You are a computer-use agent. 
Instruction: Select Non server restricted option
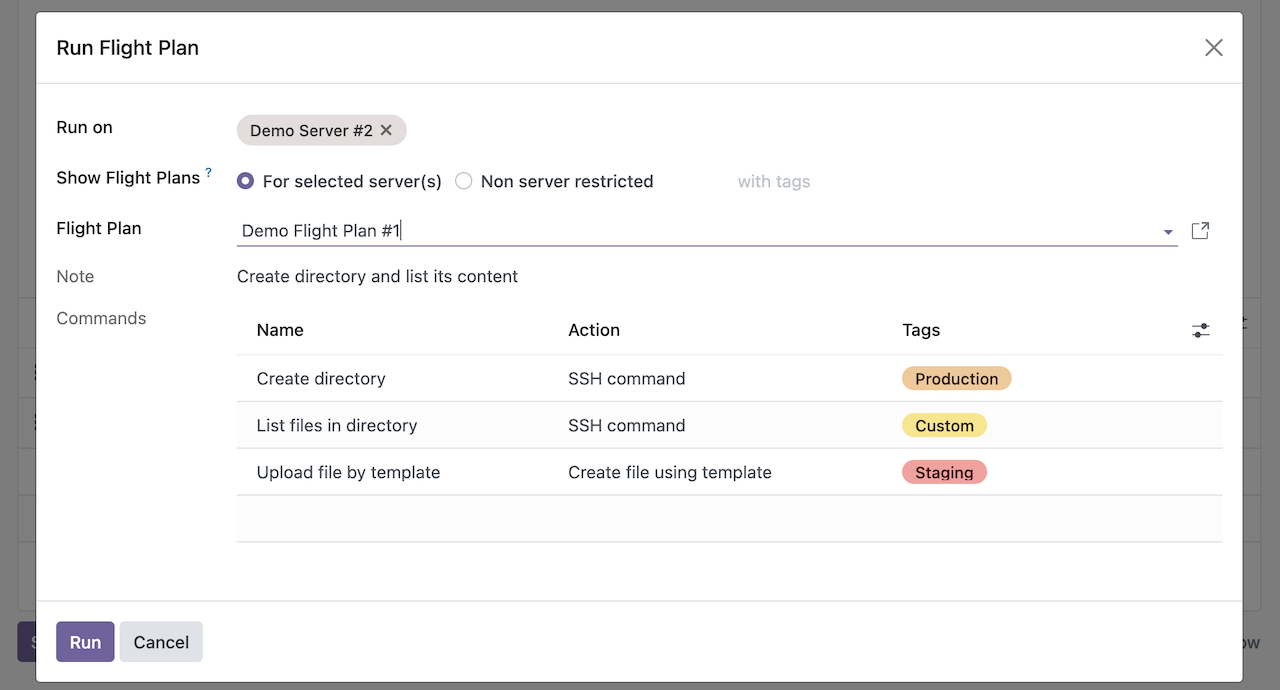[464, 182]
